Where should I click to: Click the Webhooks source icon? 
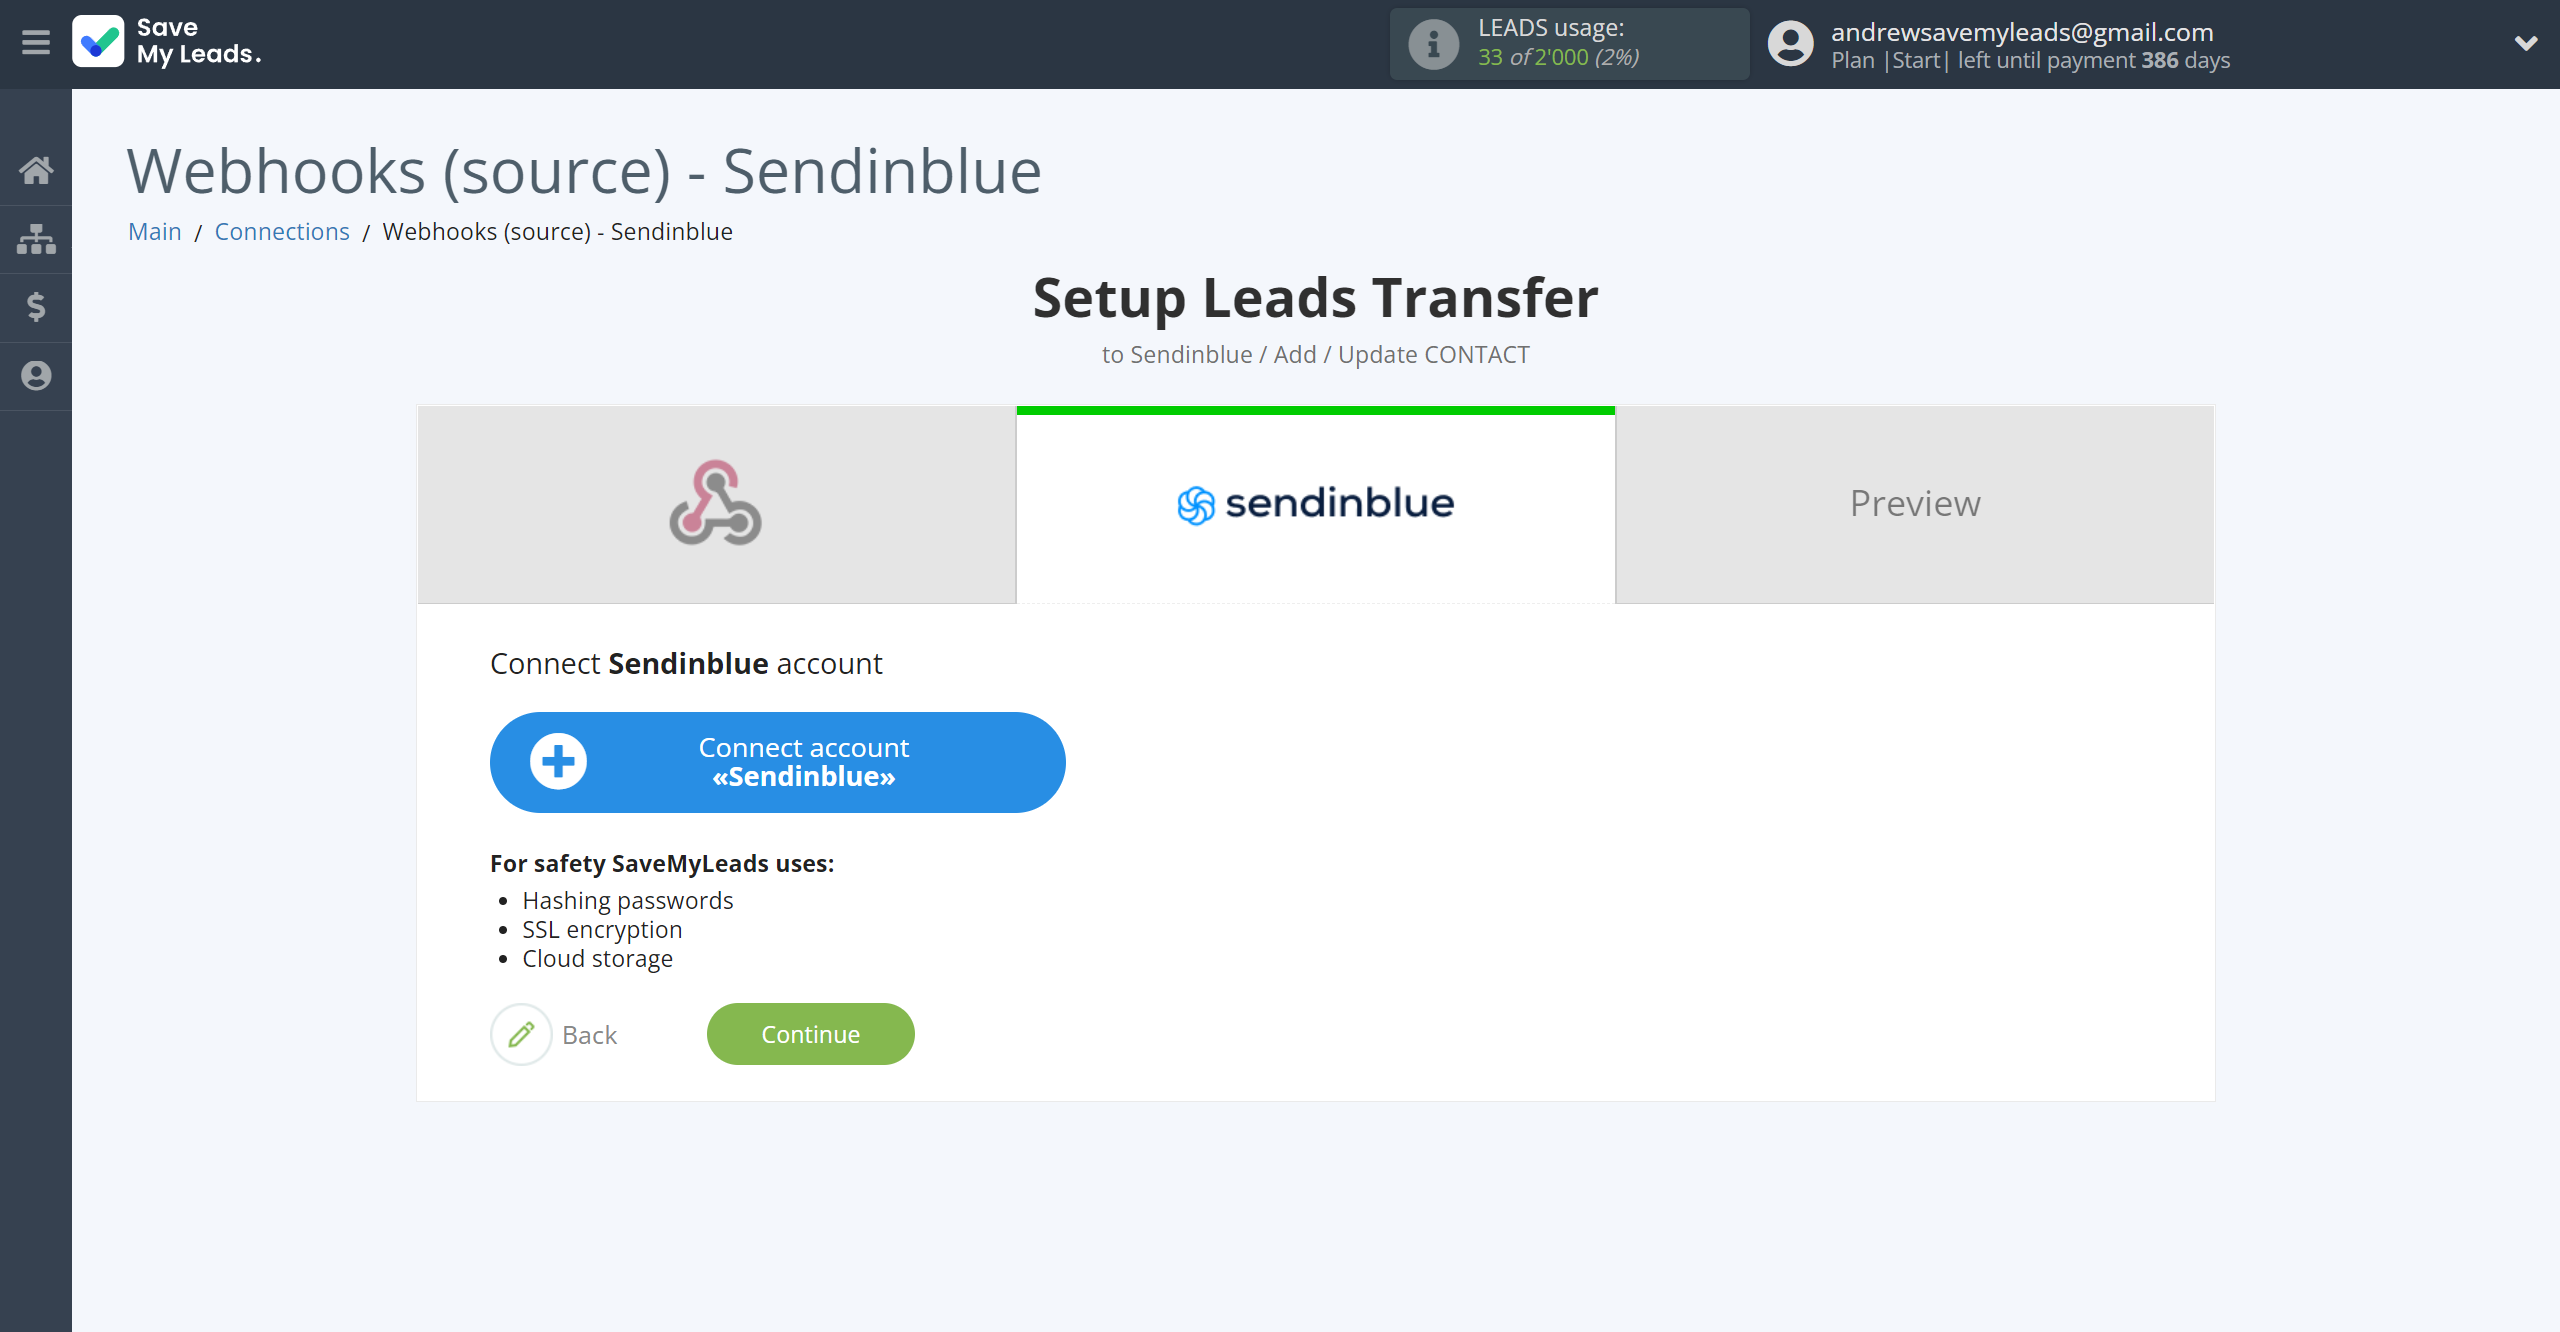point(714,503)
